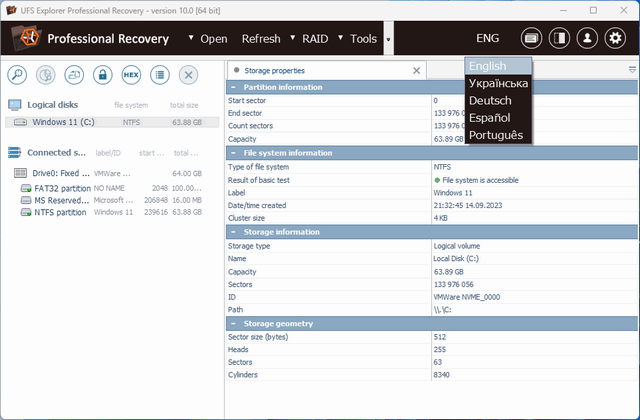The height and width of the screenshot is (420, 640).
Task: Collapse the Storage geometry section
Action: click(x=233, y=323)
